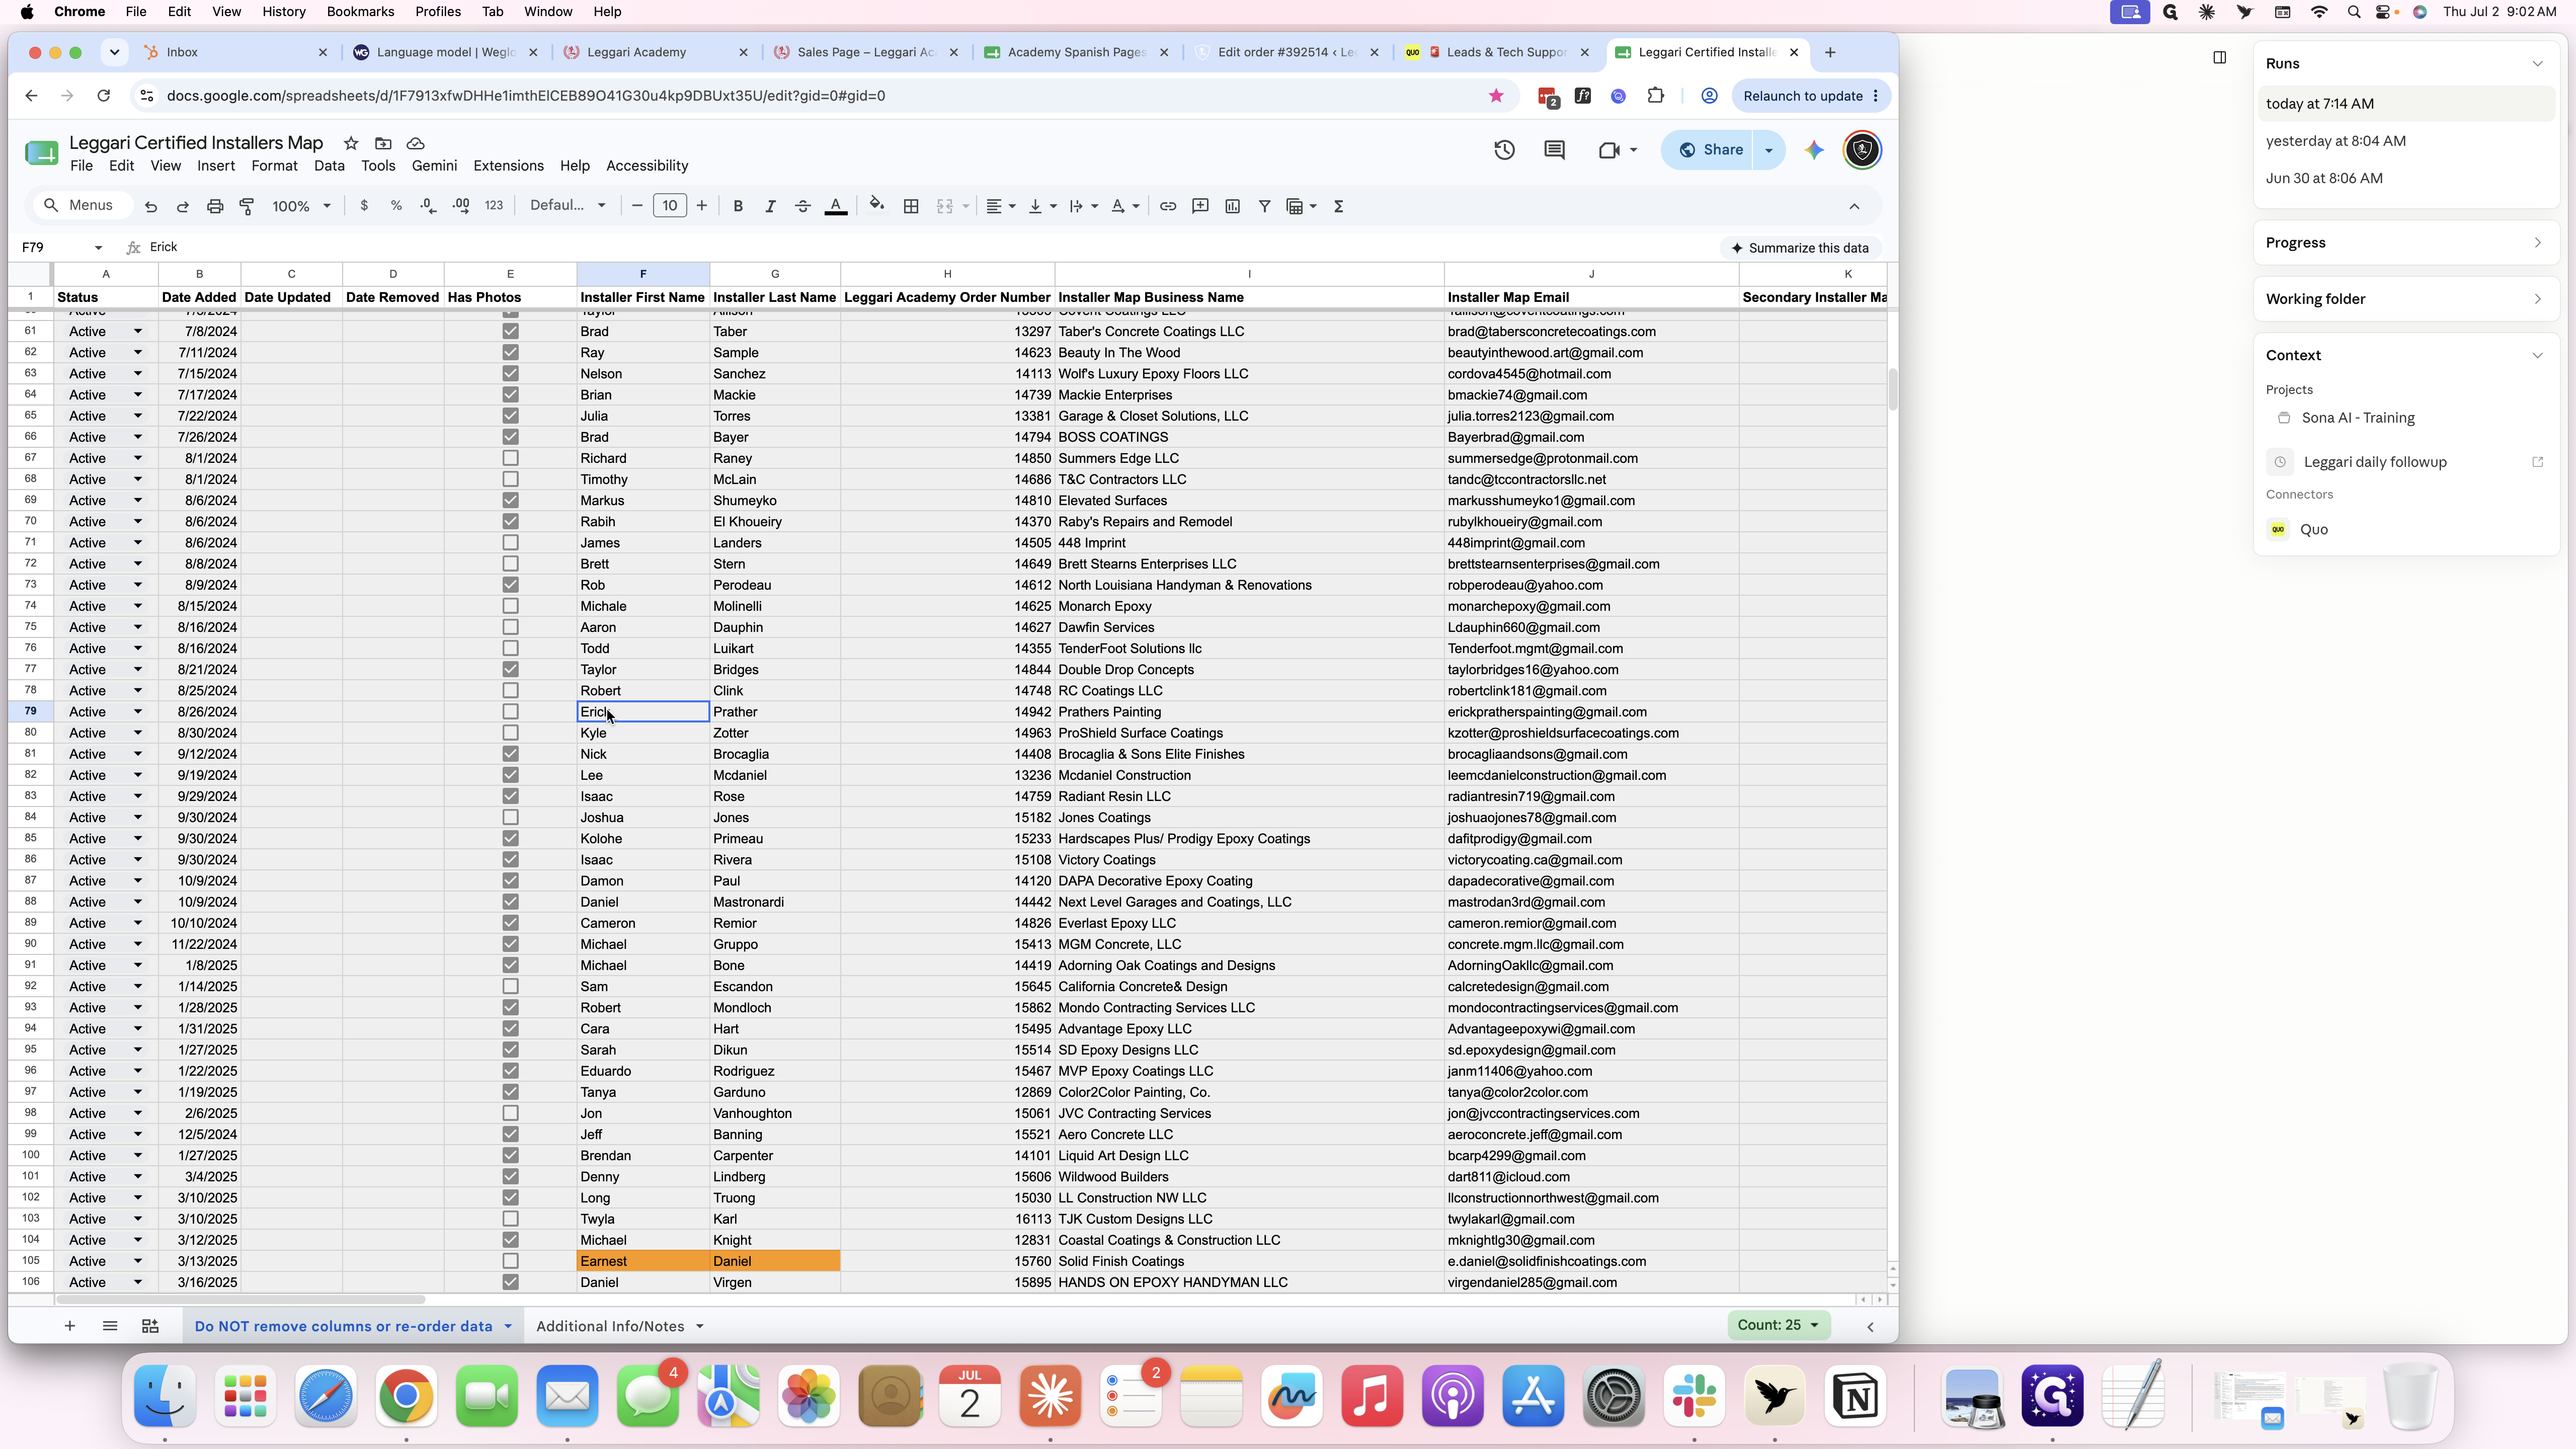Click the all sheets list icon

click(x=110, y=1326)
